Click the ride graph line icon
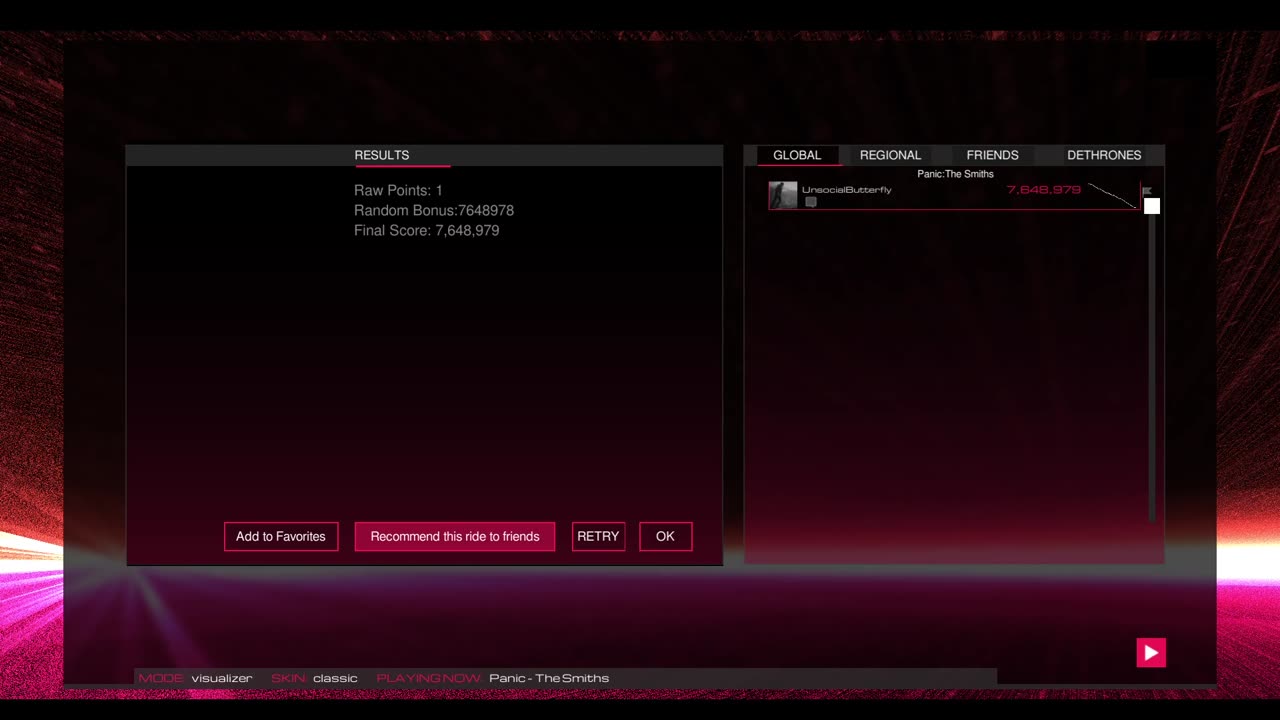Image resolution: width=1280 pixels, height=720 pixels. 1113,195
